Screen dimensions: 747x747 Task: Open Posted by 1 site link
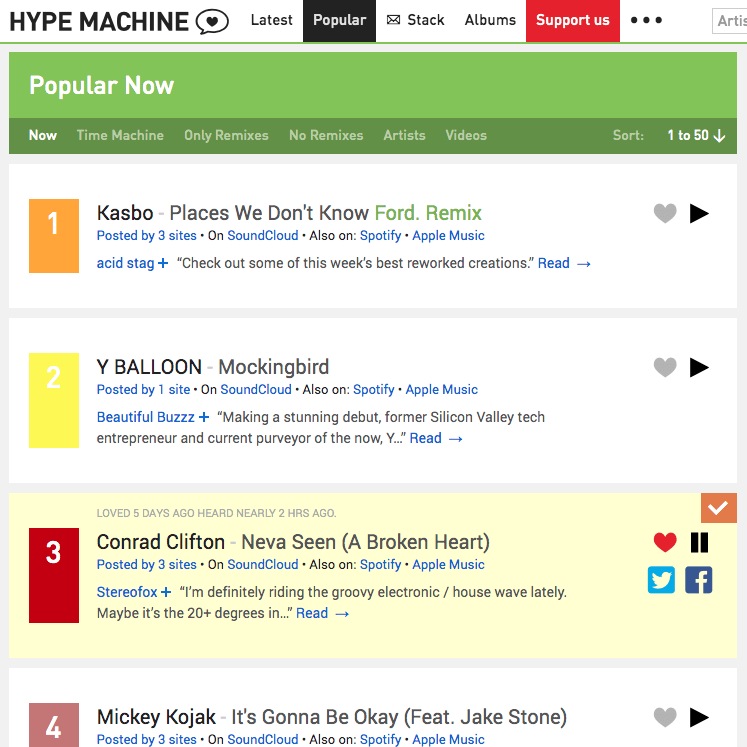coord(143,389)
